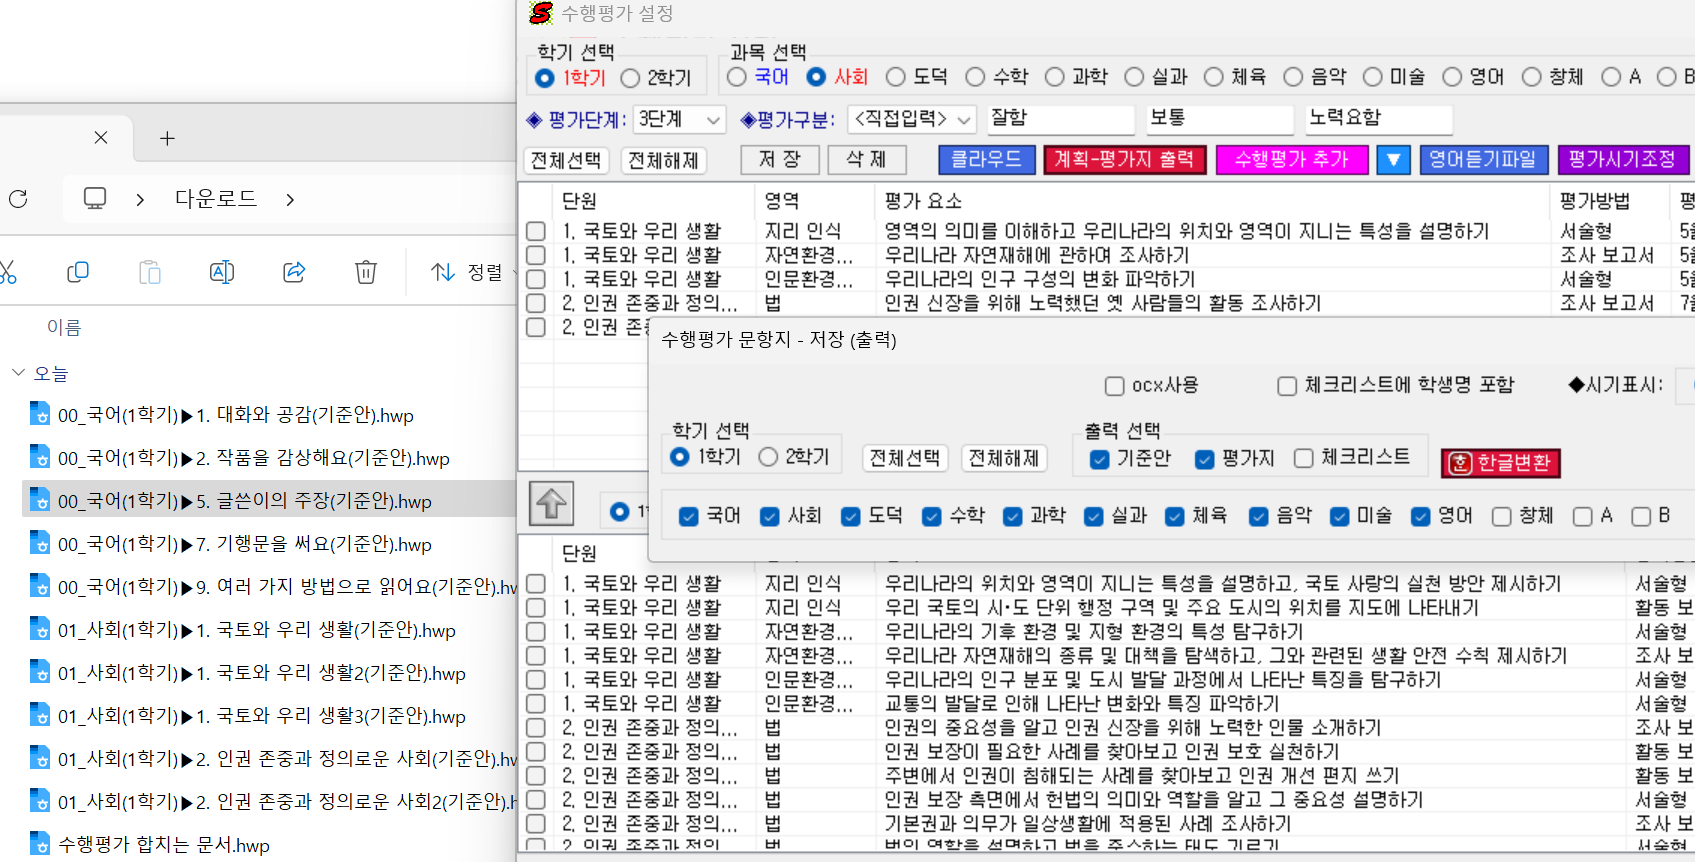Image resolution: width=1695 pixels, height=862 pixels.
Task: Click the copy icon in explorer toolbar
Action: coord(78,272)
